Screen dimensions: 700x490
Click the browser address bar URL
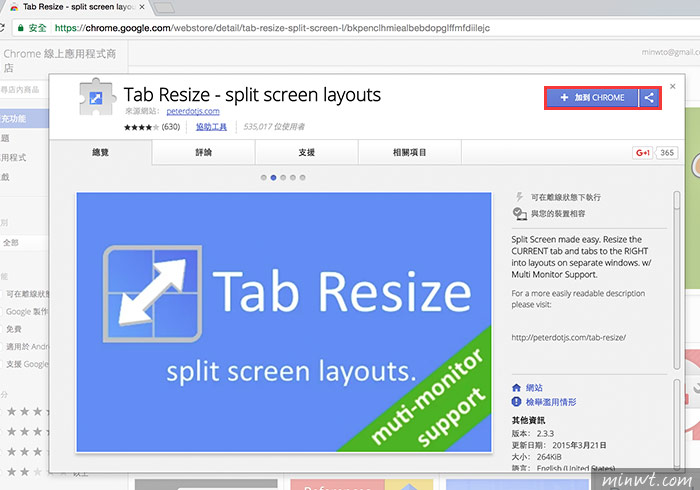272,28
